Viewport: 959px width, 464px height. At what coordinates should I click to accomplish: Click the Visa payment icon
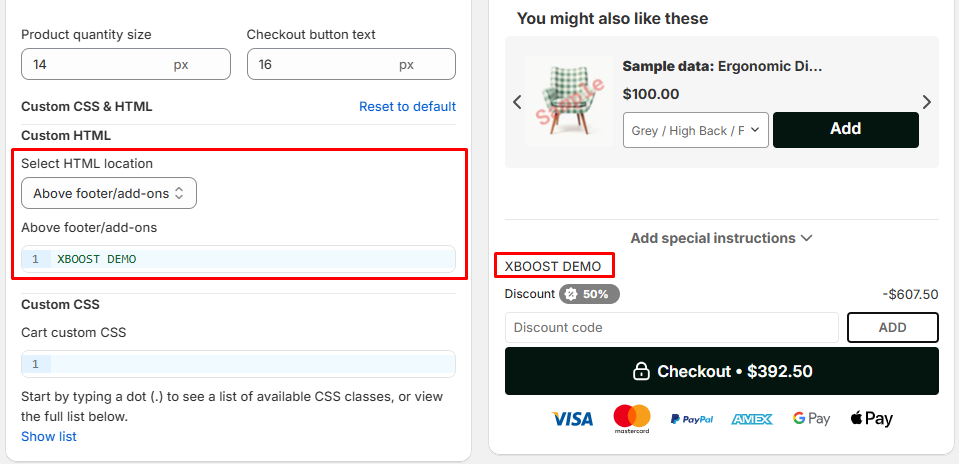point(572,419)
